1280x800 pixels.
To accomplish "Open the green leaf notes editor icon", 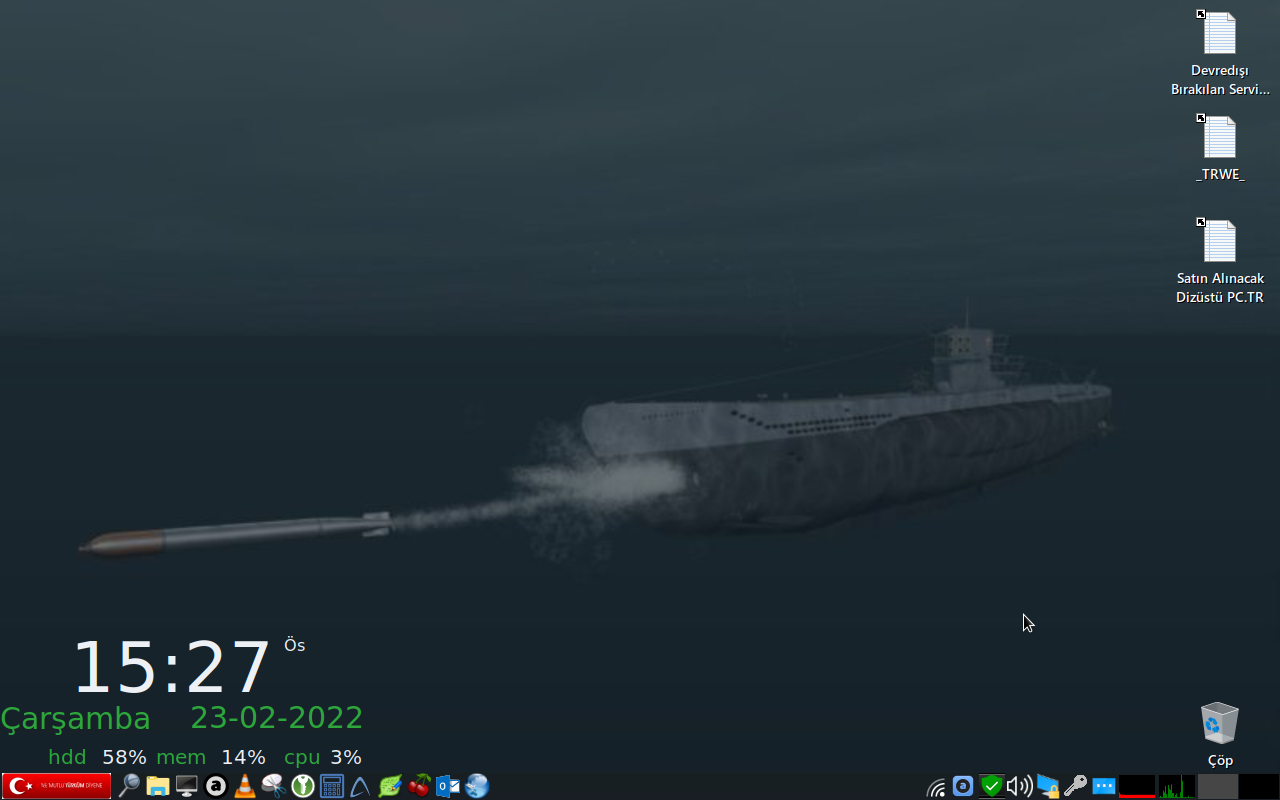I will click(390, 786).
